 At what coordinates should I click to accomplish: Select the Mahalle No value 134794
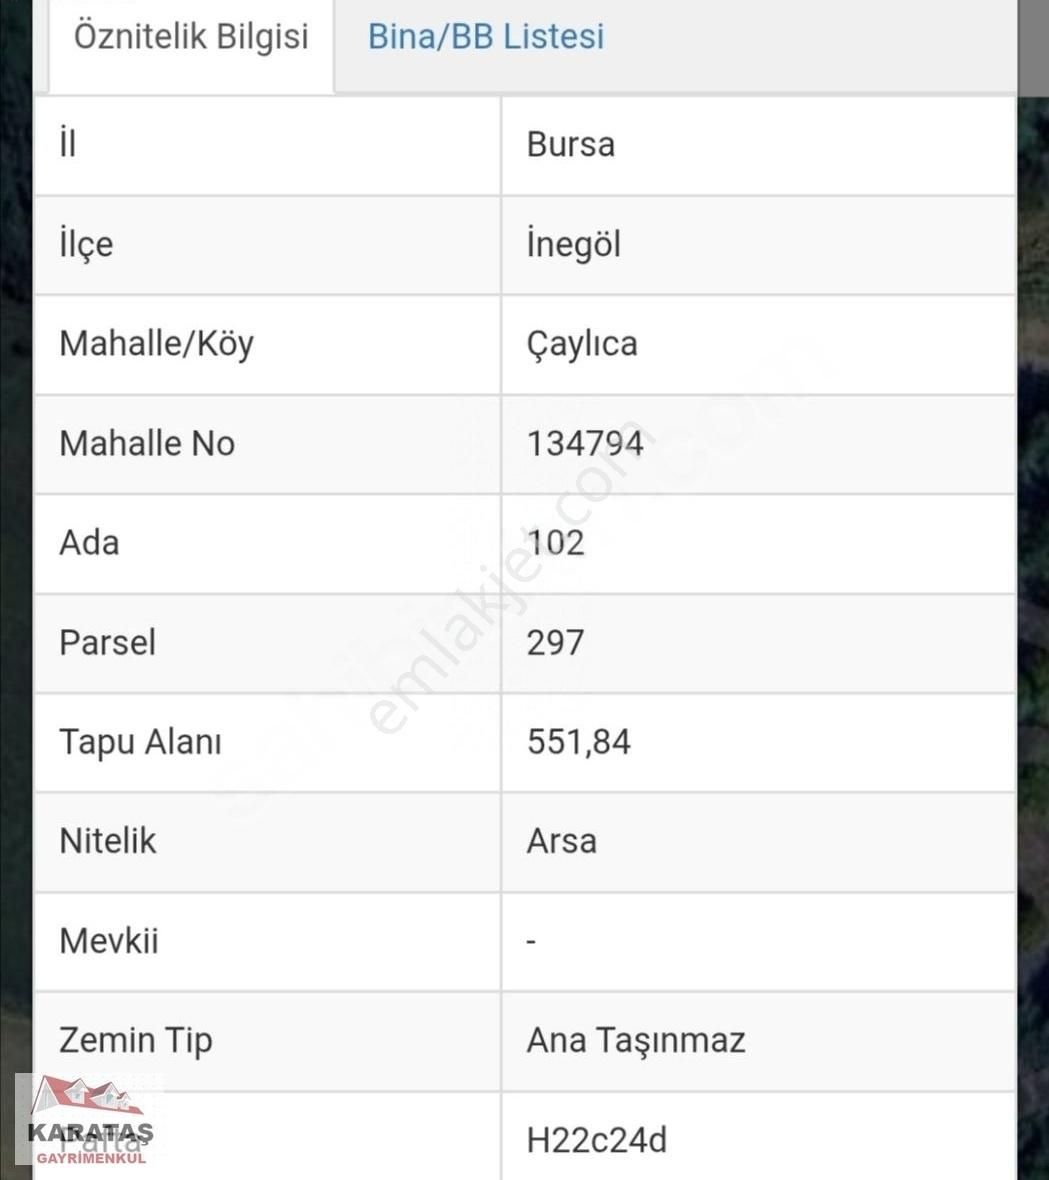(585, 443)
